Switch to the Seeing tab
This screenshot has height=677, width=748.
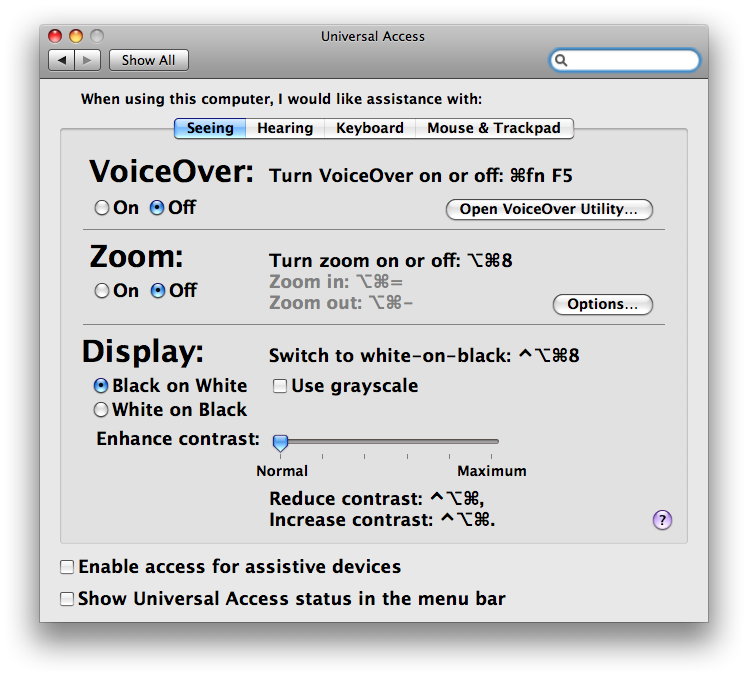pos(210,128)
